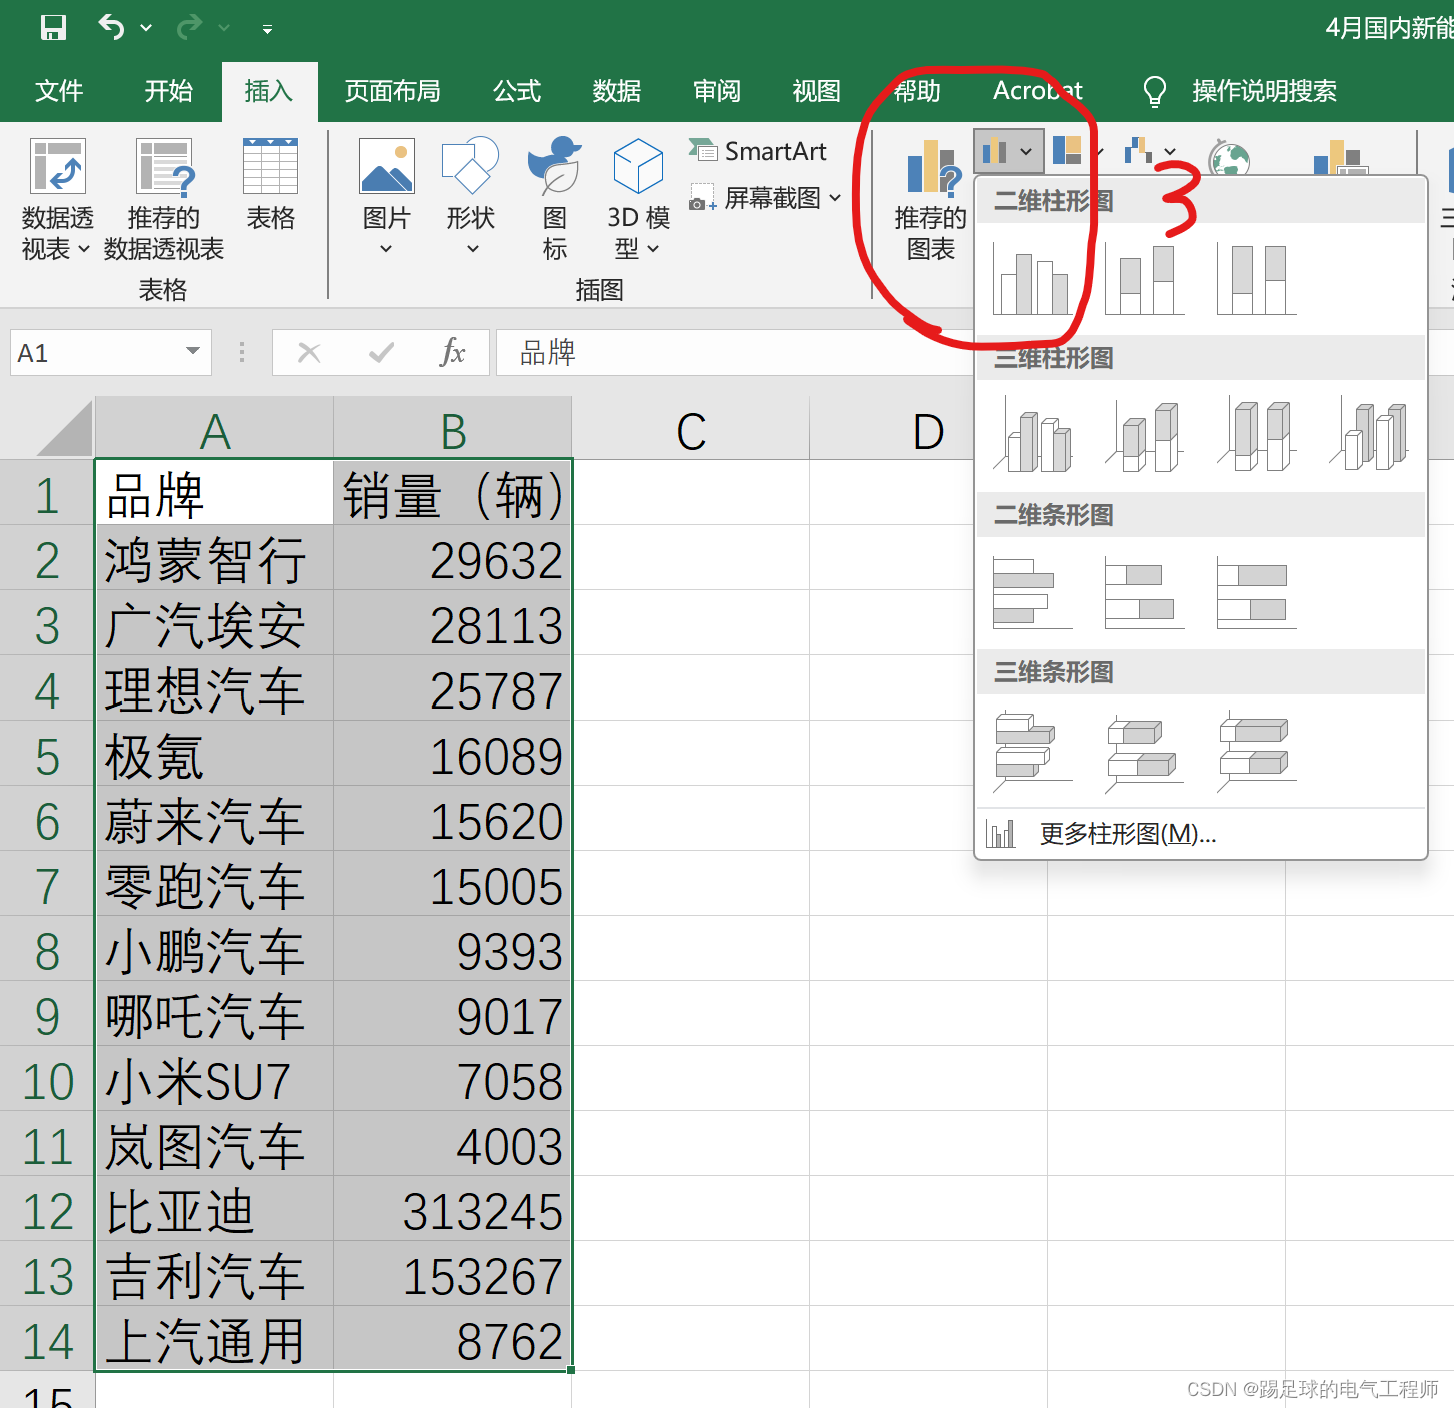Choose the 3D 100% stacked bar chart
The image size is (1454, 1408).
click(x=1257, y=750)
